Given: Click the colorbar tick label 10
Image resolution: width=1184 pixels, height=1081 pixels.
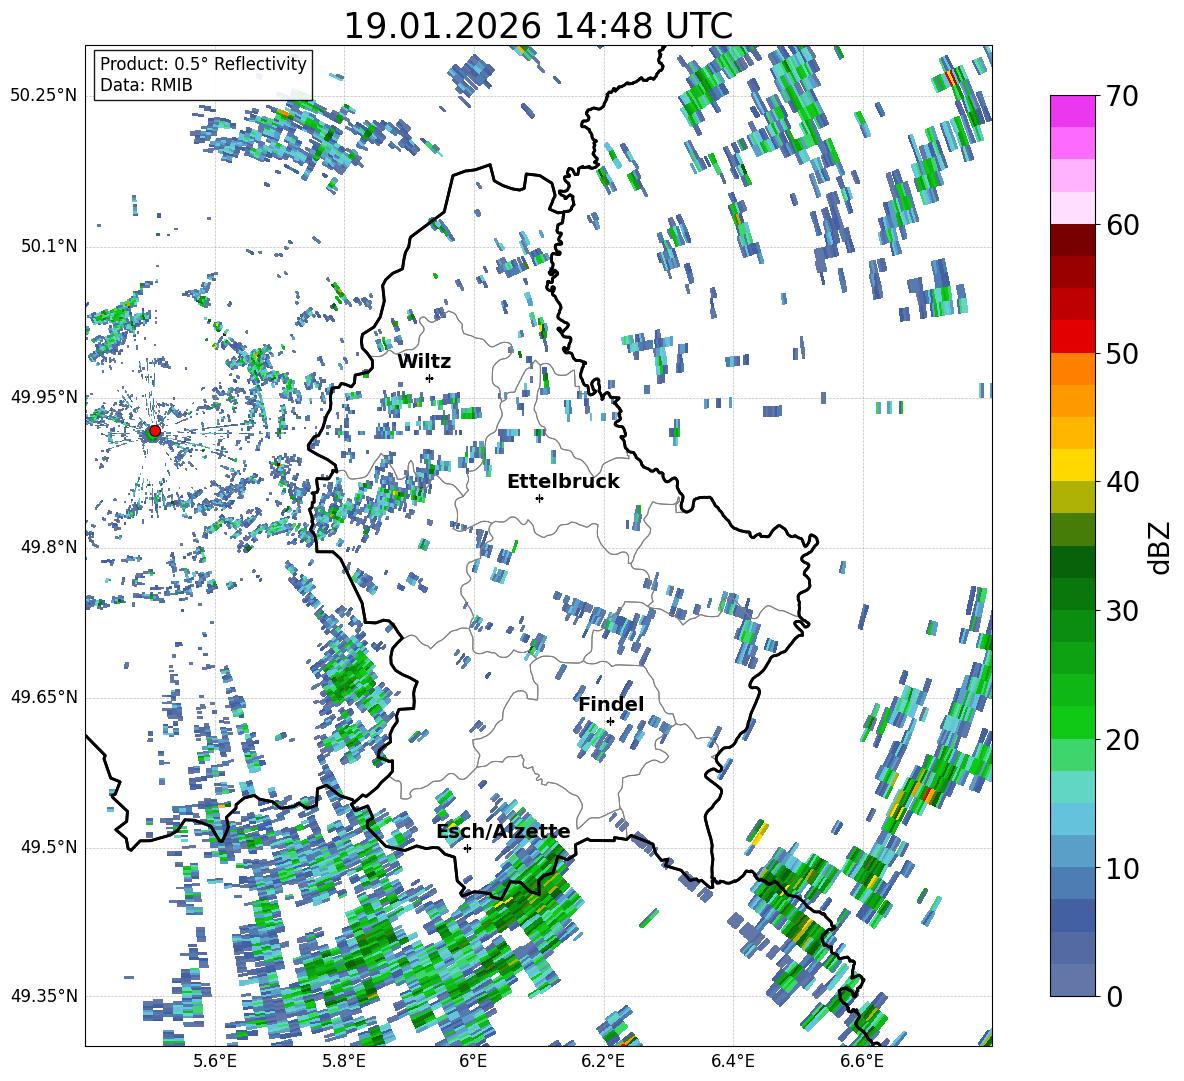Looking at the screenshot, I should (x=1122, y=868).
